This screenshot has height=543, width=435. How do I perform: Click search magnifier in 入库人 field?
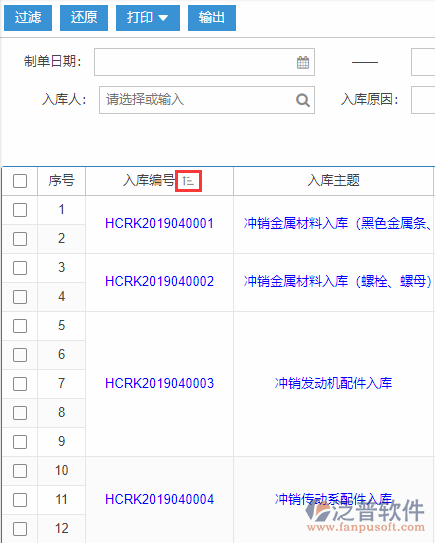coord(303,100)
